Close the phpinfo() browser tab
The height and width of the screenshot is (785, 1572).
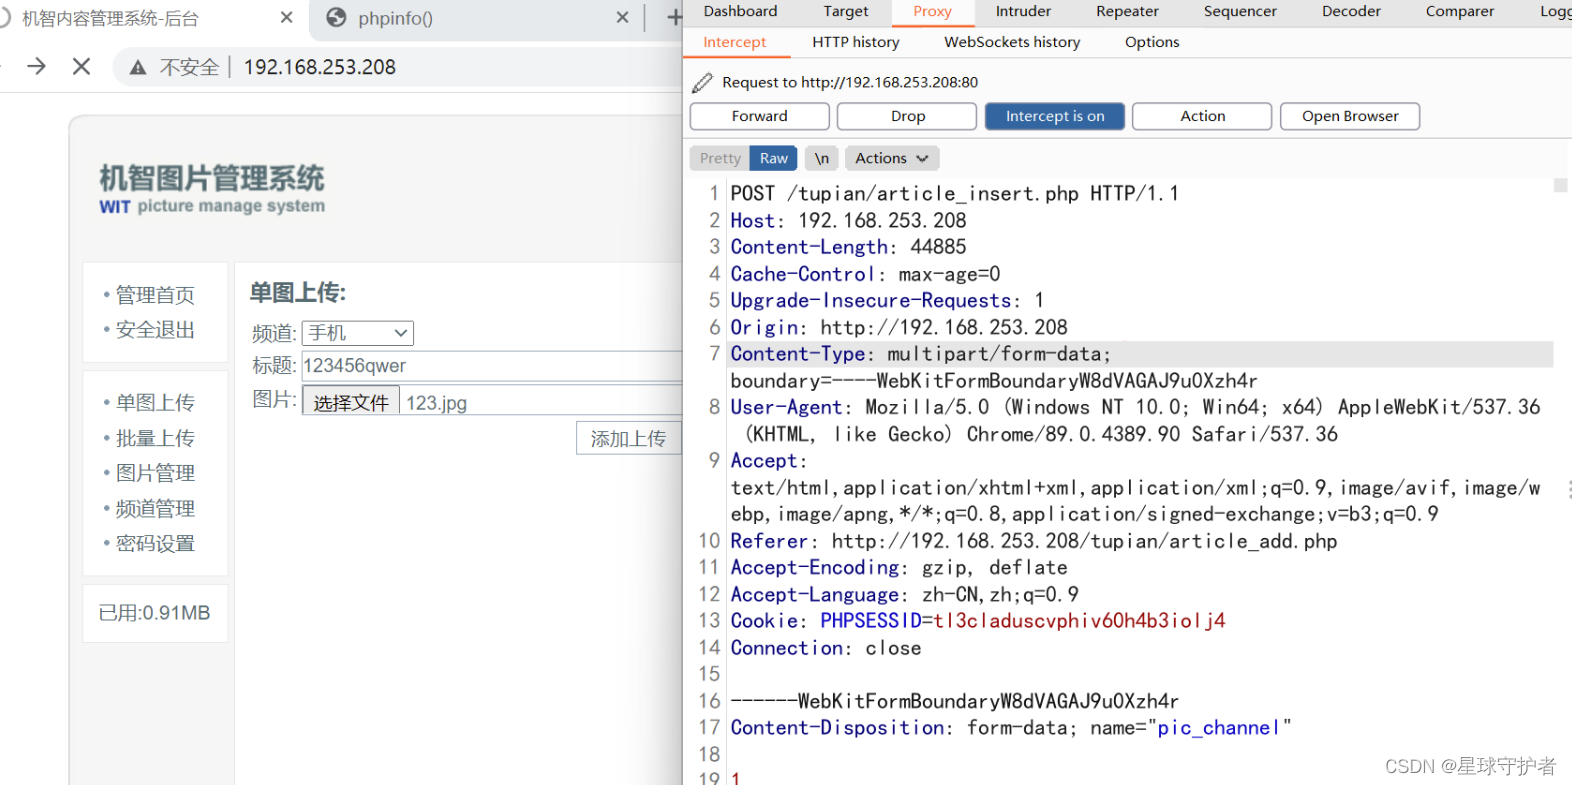pos(622,17)
